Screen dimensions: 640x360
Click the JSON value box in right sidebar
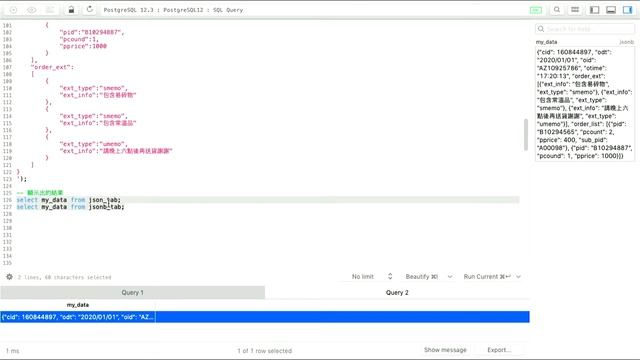tap(584, 104)
